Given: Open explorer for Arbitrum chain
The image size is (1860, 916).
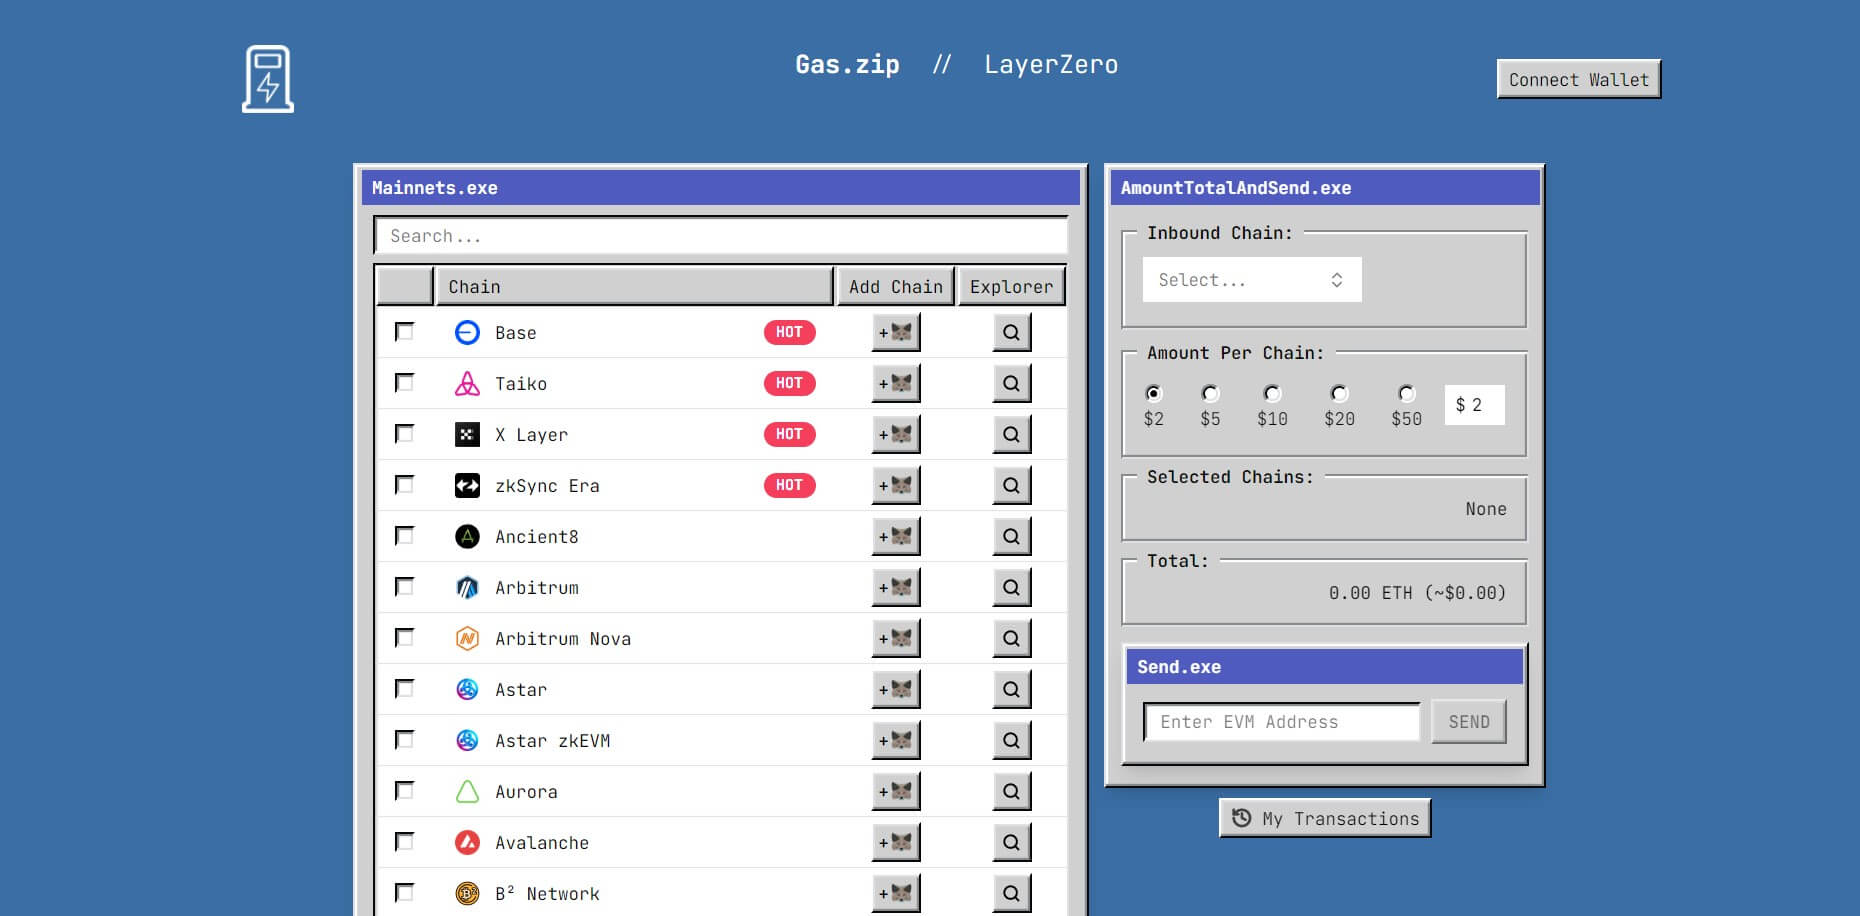Looking at the screenshot, I should click(x=1011, y=587).
